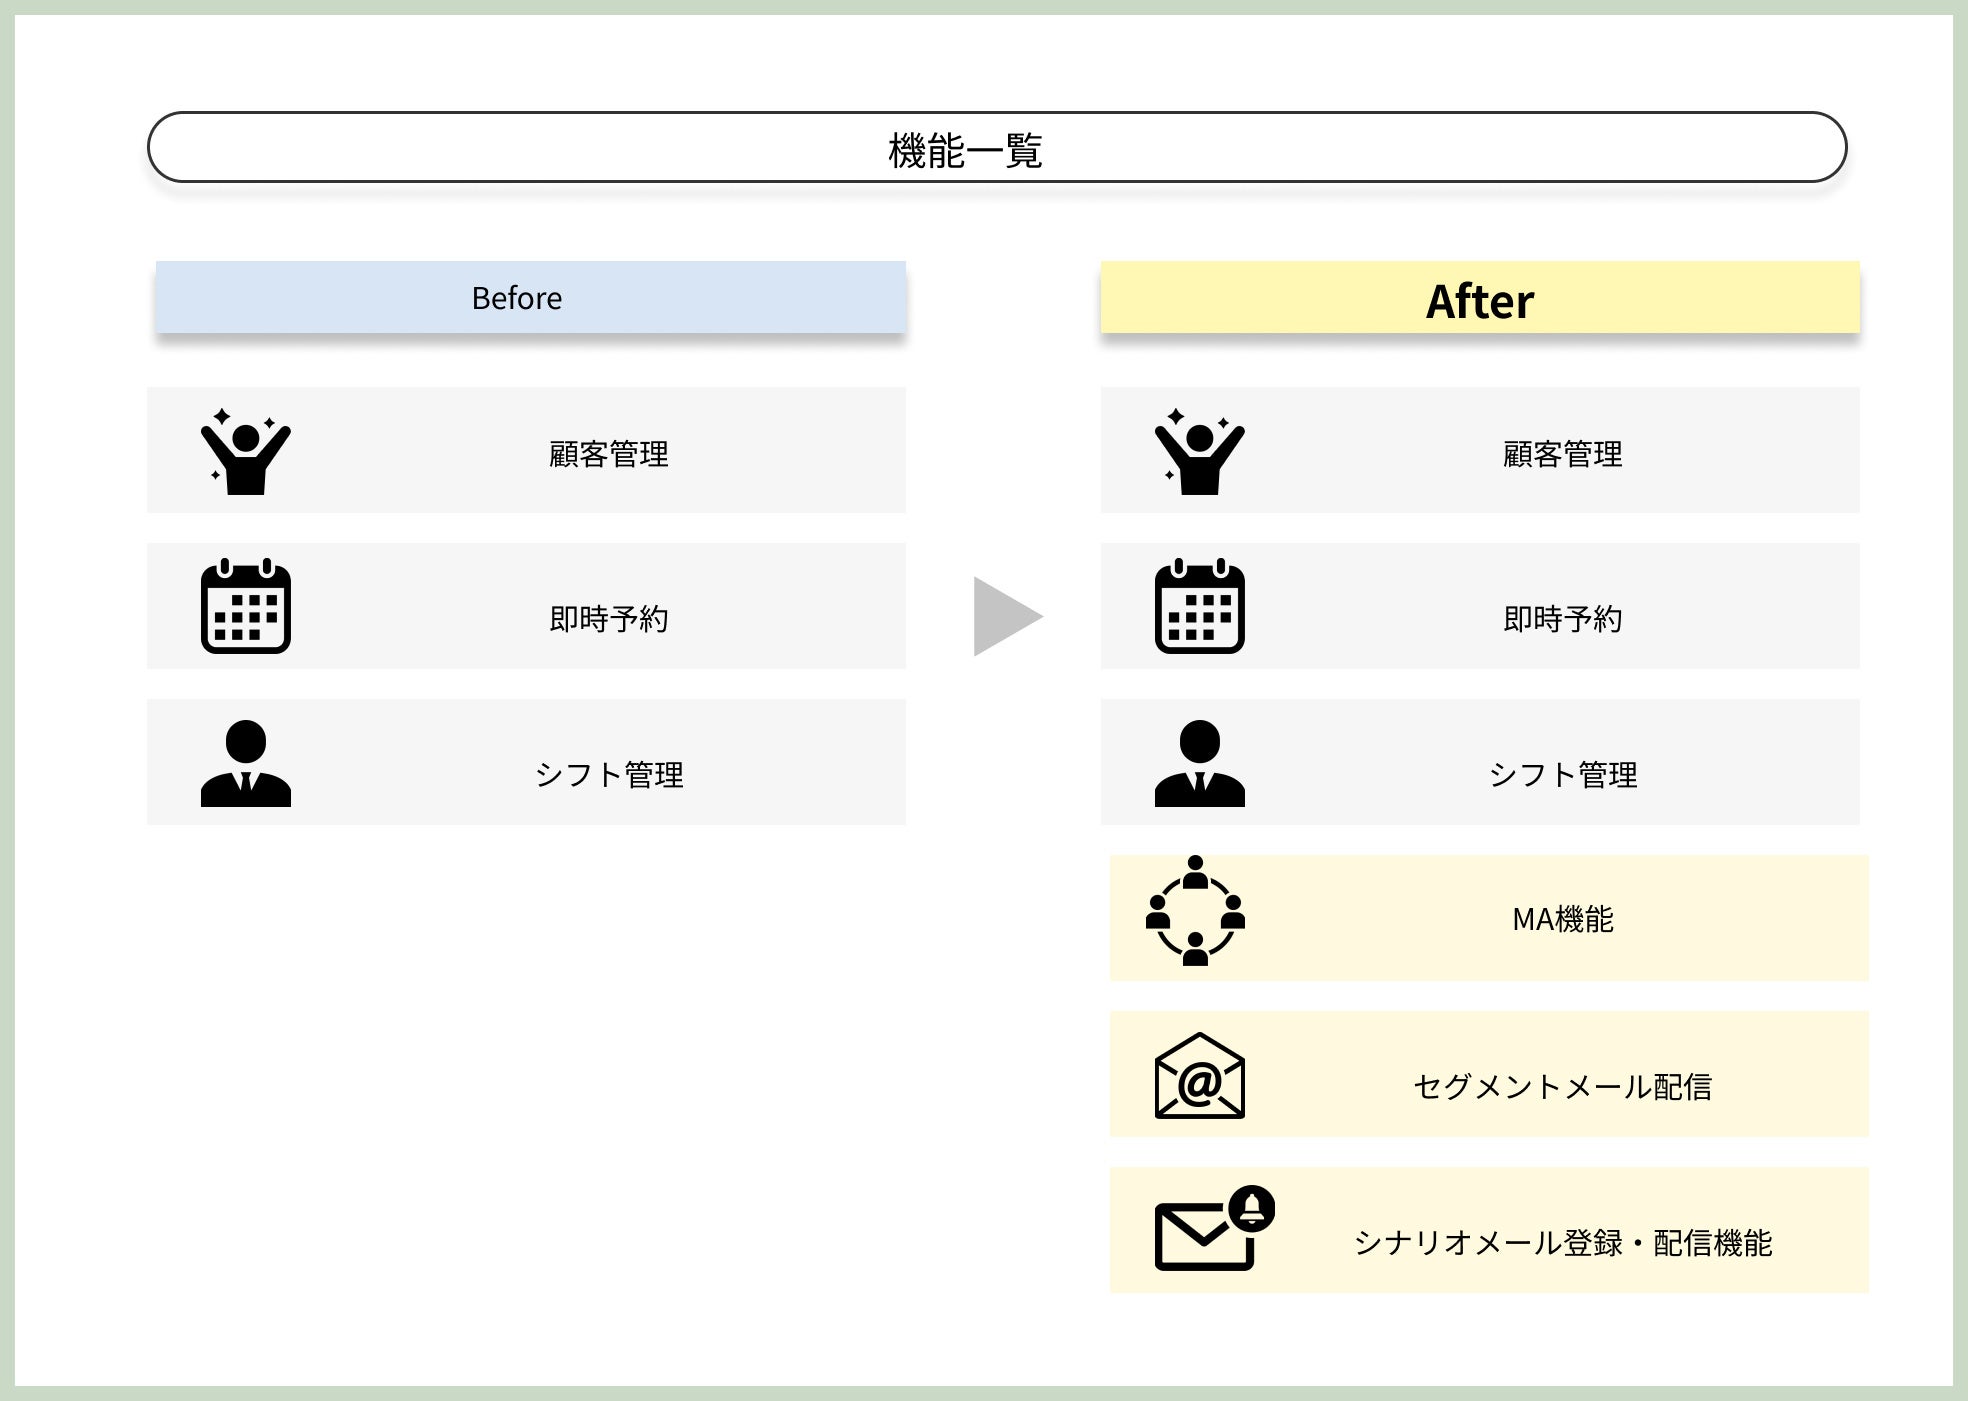Click the businessman icon in the After column

point(1199,763)
